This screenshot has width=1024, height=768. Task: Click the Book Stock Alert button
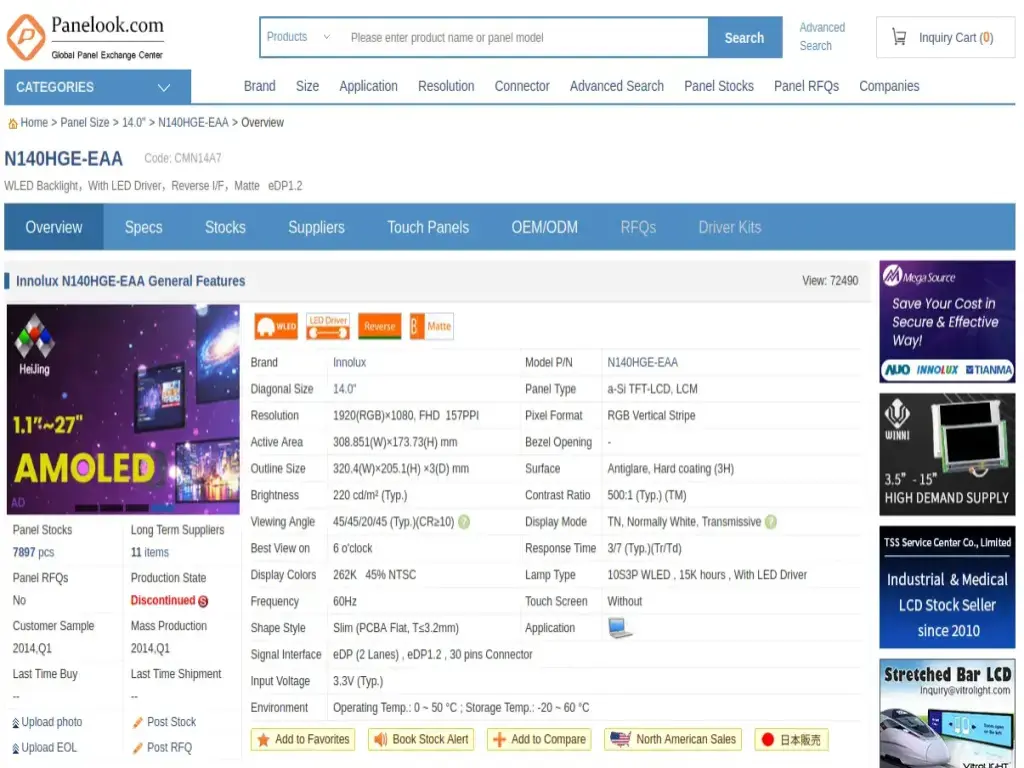(421, 740)
